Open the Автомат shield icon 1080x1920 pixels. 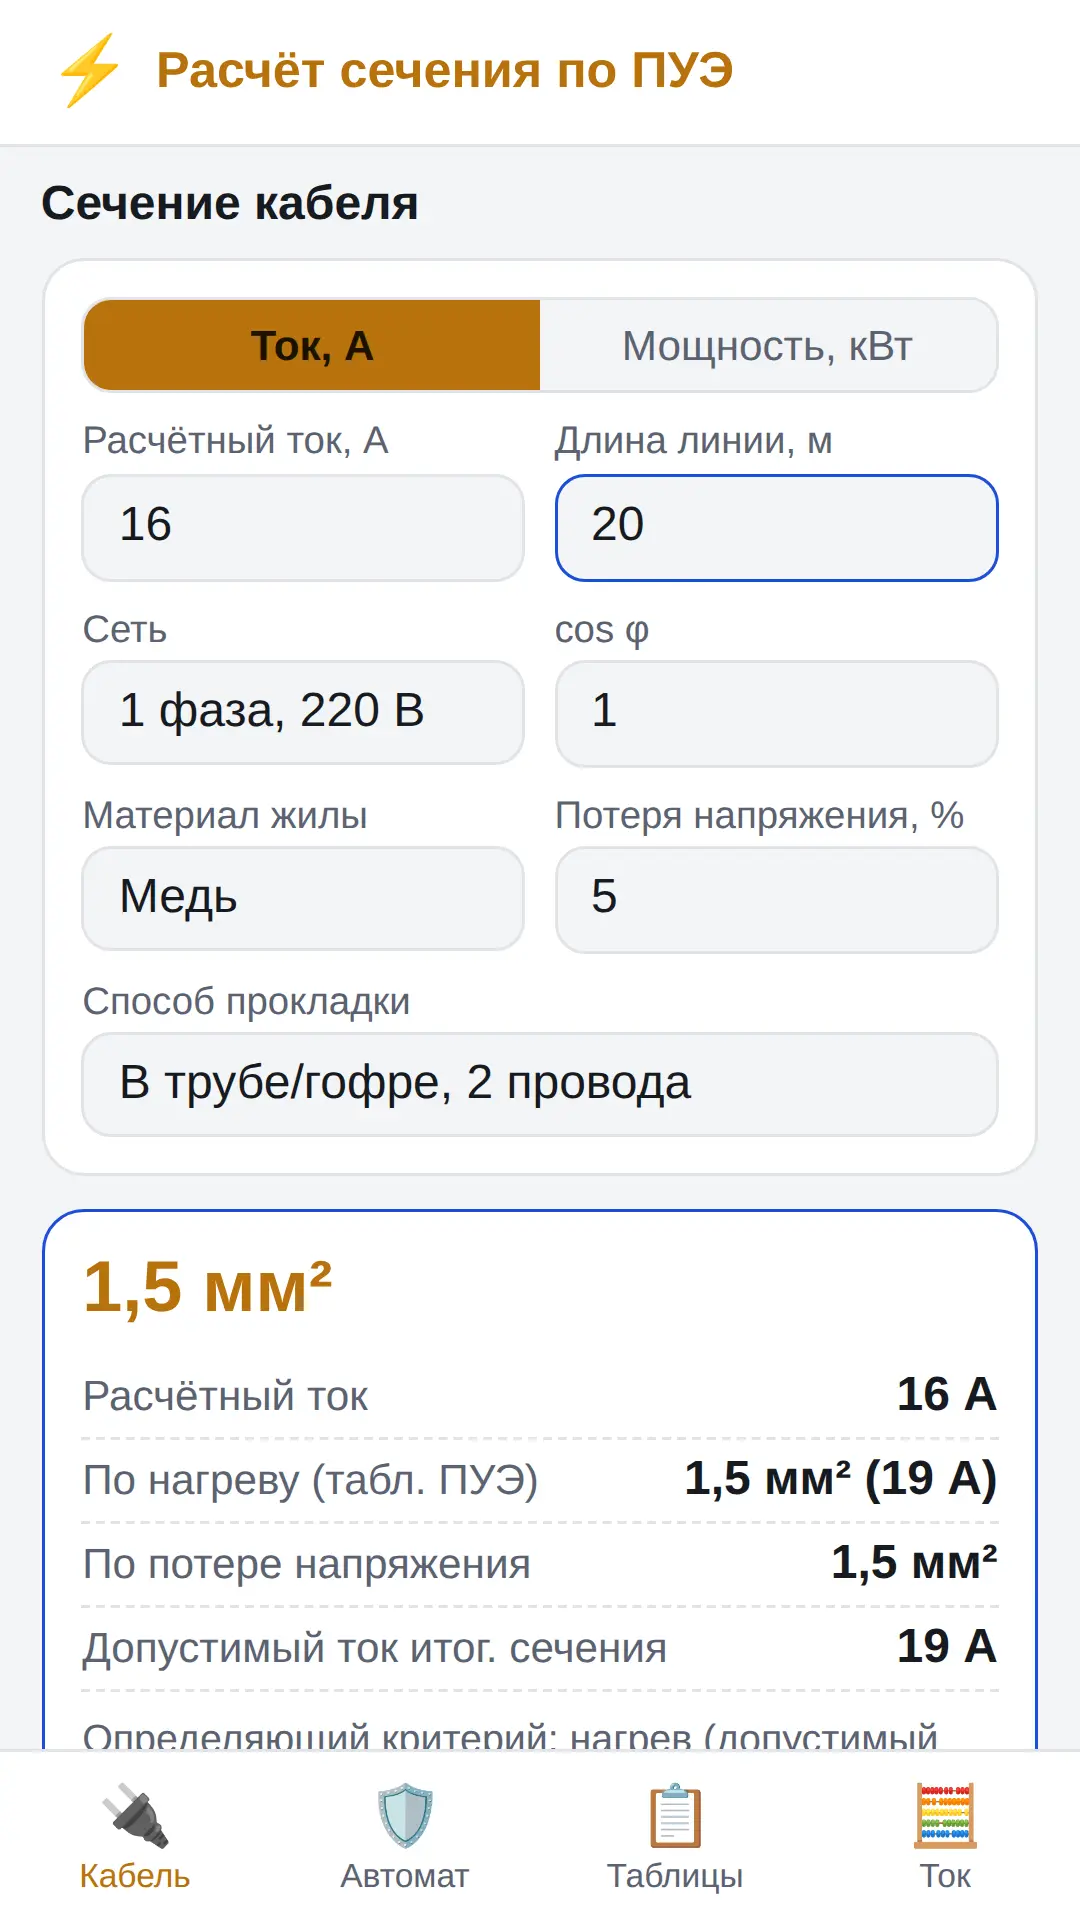405,1815
